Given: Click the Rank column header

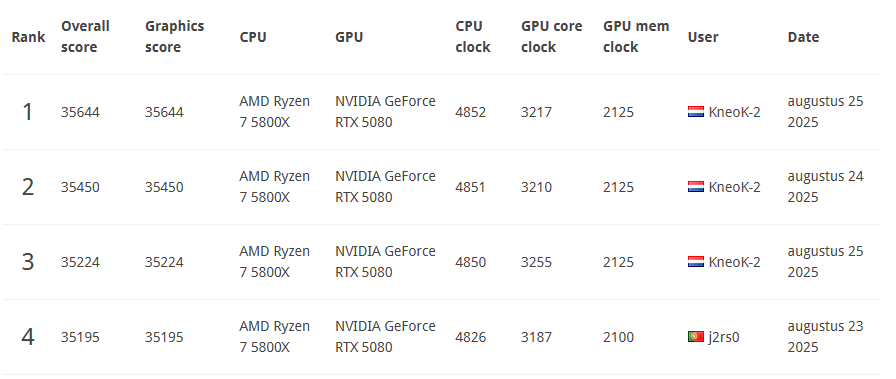Looking at the screenshot, I should (28, 37).
